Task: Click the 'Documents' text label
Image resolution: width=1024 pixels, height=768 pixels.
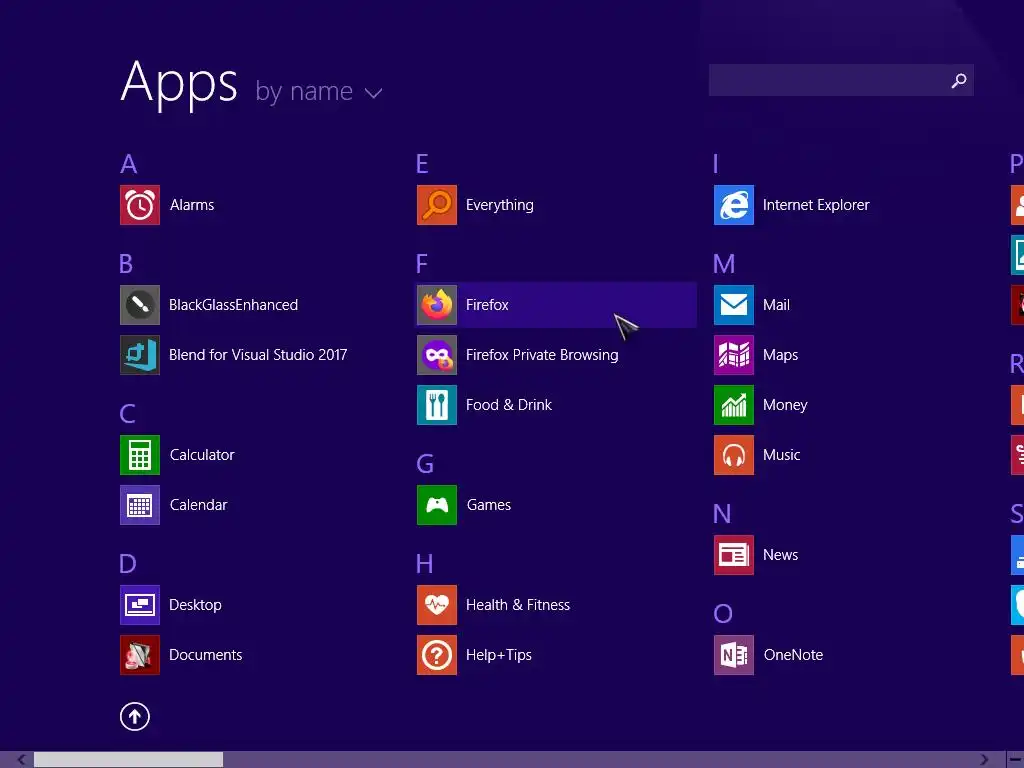Action: 206,655
